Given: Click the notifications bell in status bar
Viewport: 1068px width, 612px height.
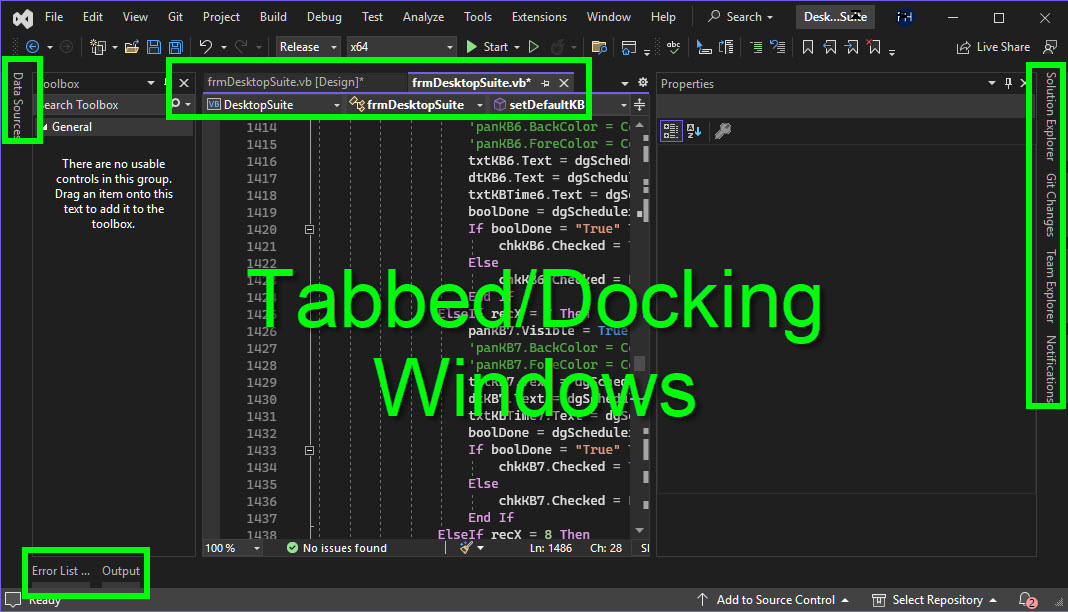Looking at the screenshot, I should (1027, 600).
